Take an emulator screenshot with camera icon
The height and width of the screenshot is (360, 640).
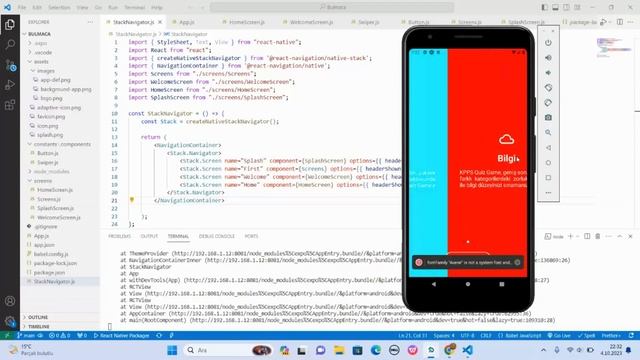(548, 118)
